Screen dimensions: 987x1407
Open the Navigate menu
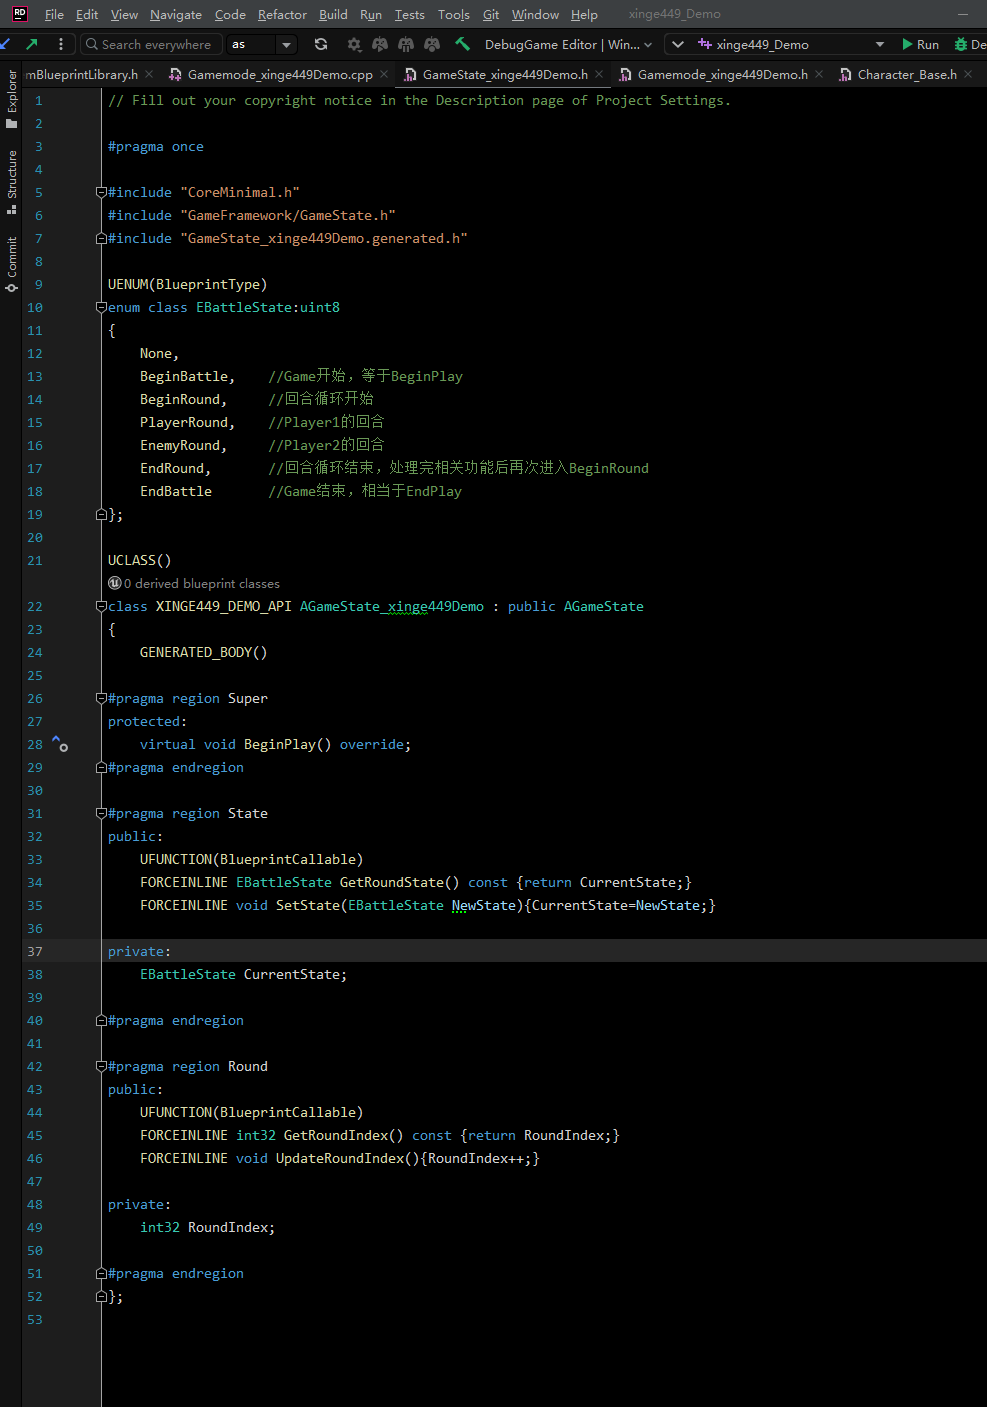coord(176,14)
